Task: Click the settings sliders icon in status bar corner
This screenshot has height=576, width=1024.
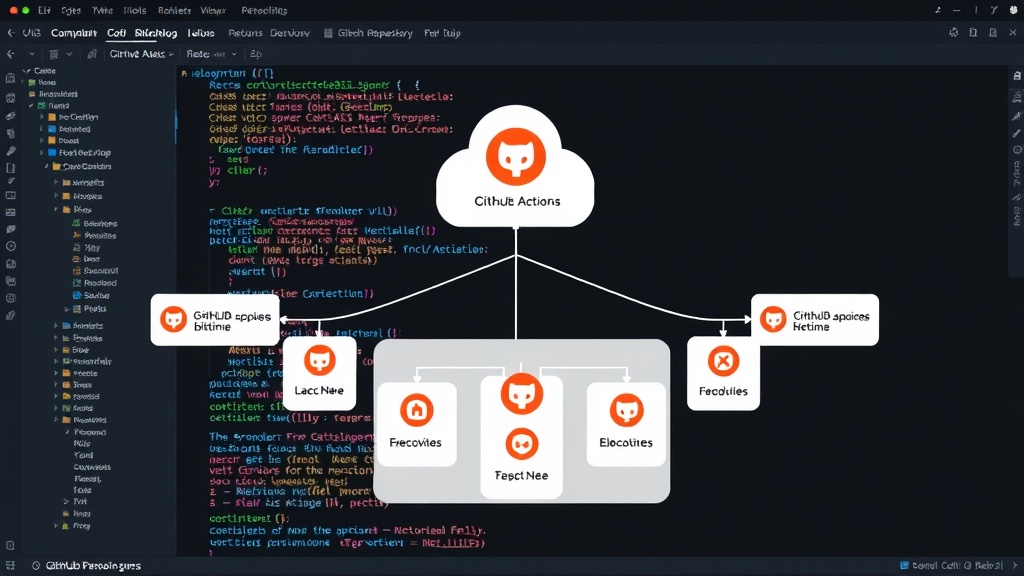Action: coord(10,566)
